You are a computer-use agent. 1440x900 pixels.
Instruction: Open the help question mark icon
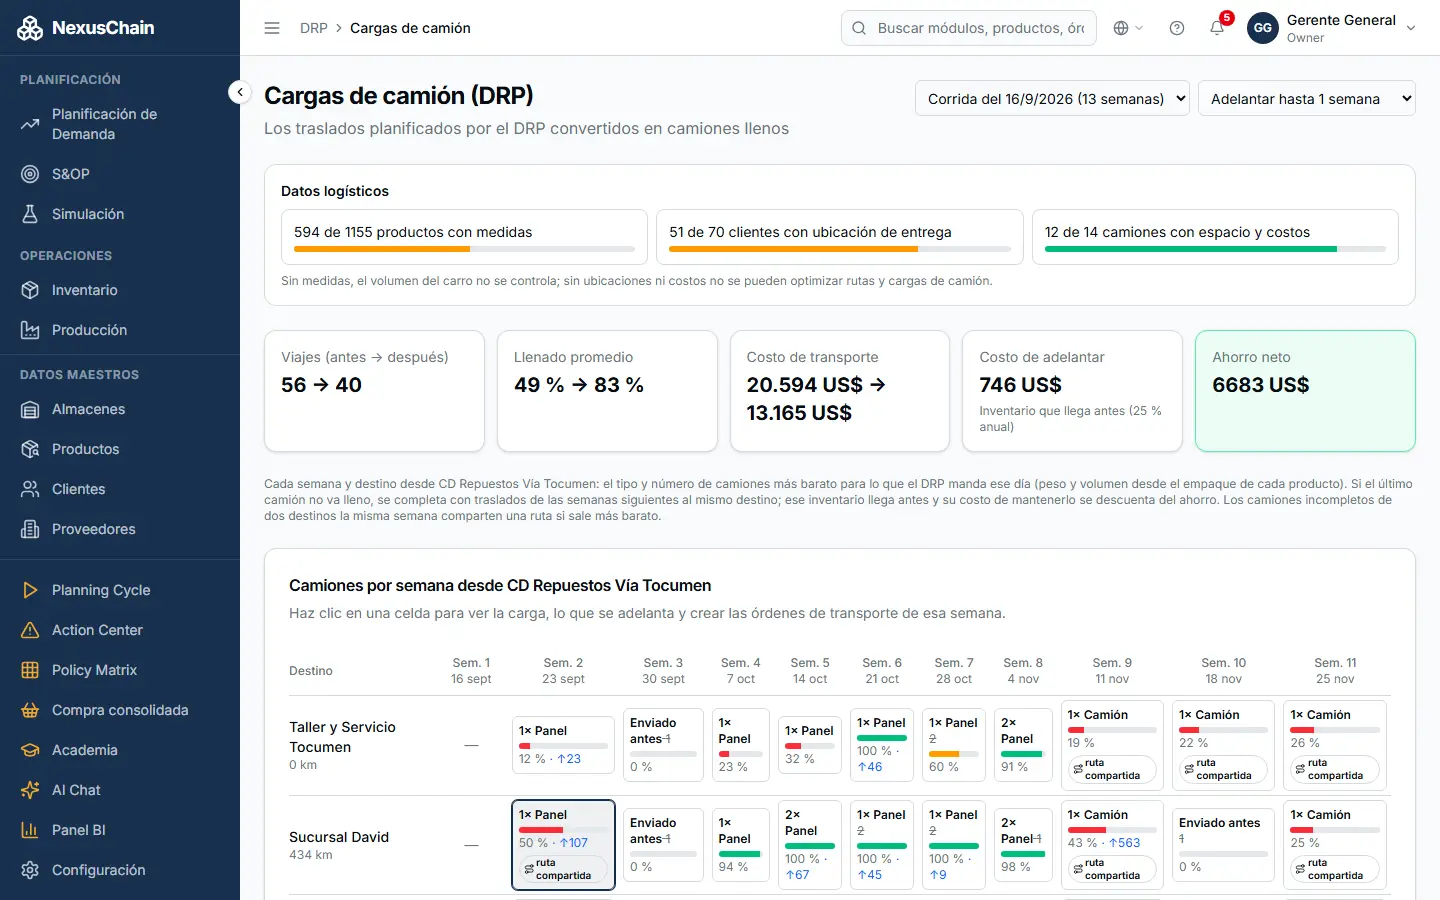[x=1177, y=28]
